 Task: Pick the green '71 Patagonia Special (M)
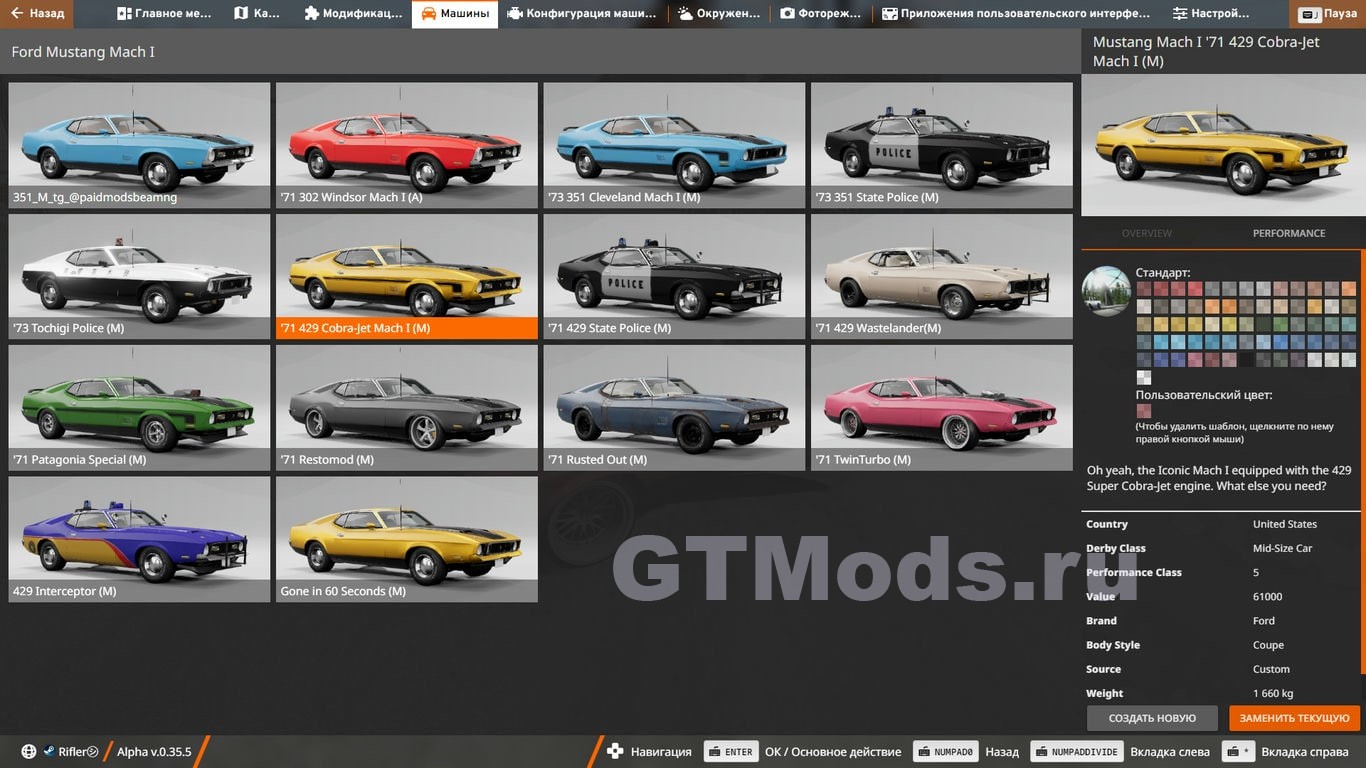(139, 408)
